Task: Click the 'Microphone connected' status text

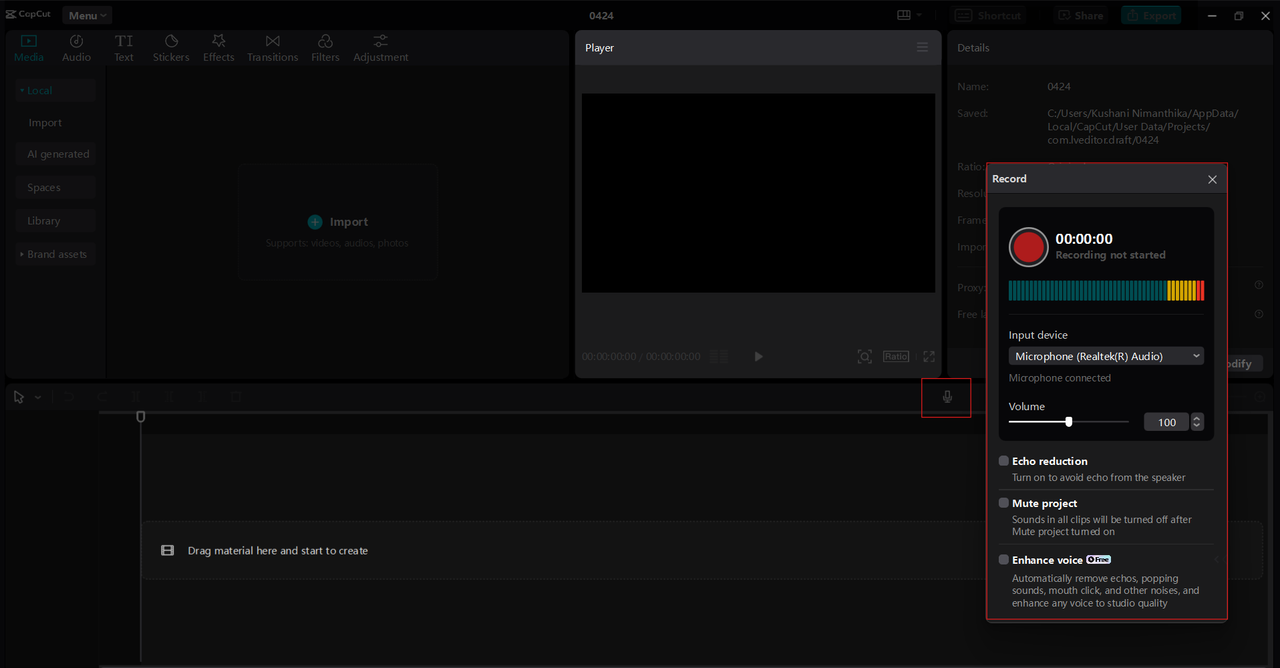Action: 1059,378
